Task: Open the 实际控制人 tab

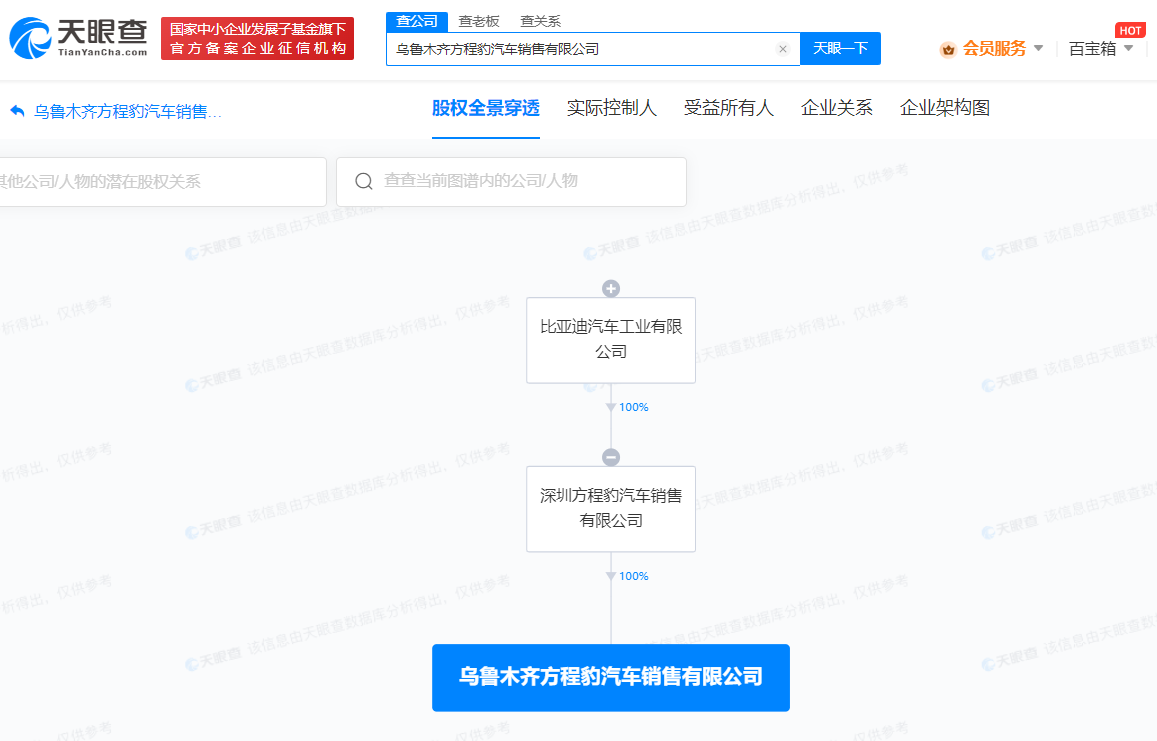Action: [611, 108]
